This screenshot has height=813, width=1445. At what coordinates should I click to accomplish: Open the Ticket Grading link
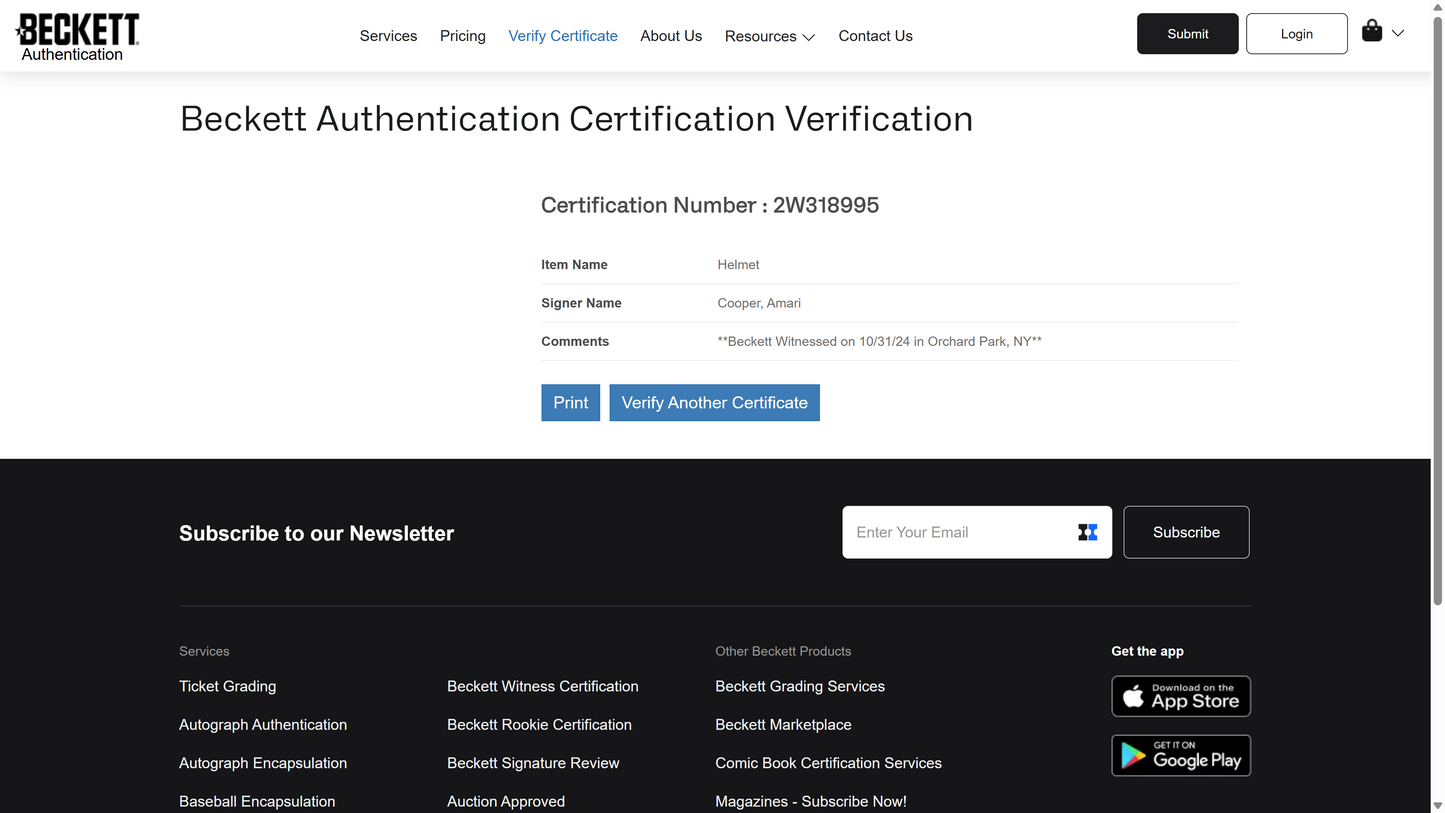pyautogui.click(x=228, y=686)
